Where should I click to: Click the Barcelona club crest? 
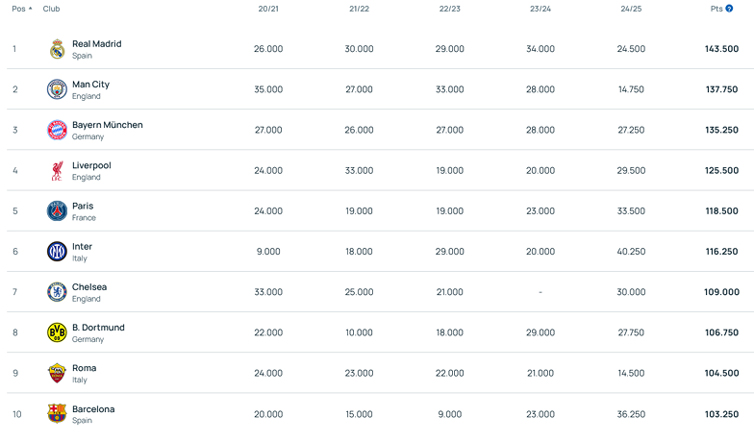pos(57,414)
